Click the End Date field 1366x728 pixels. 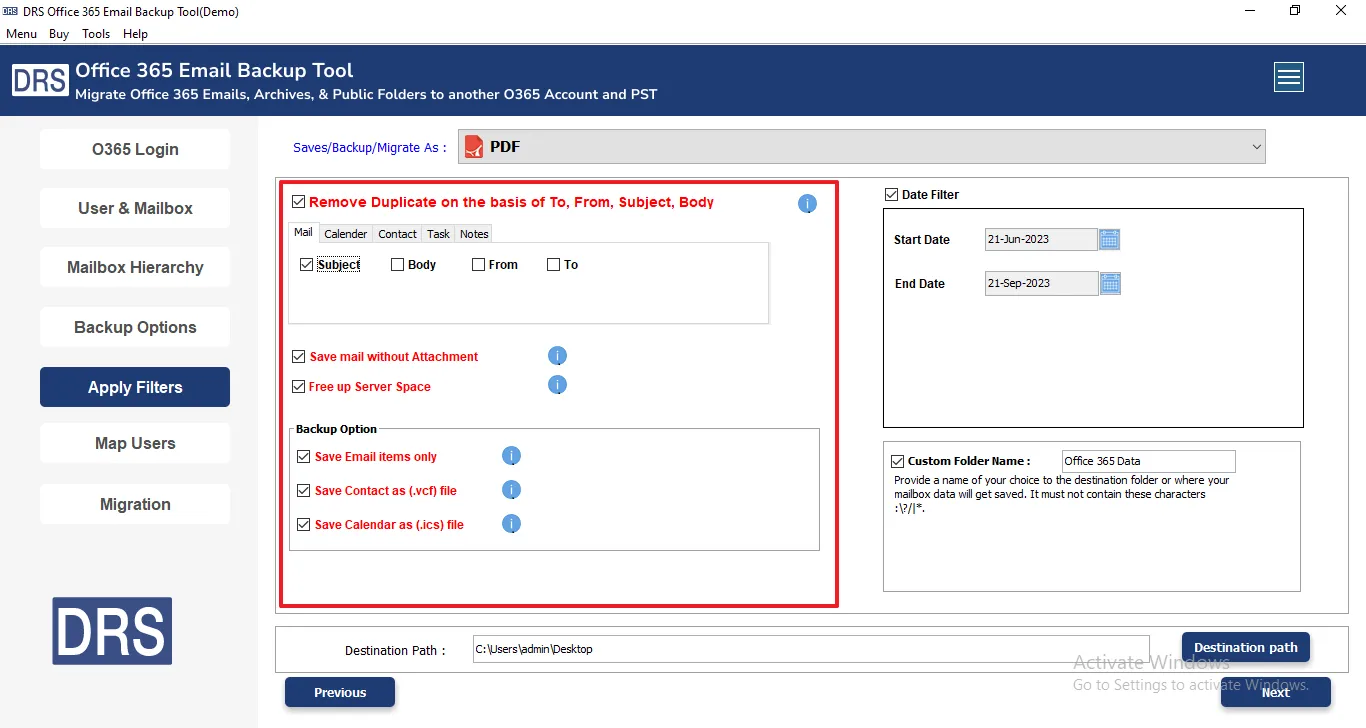(1041, 283)
